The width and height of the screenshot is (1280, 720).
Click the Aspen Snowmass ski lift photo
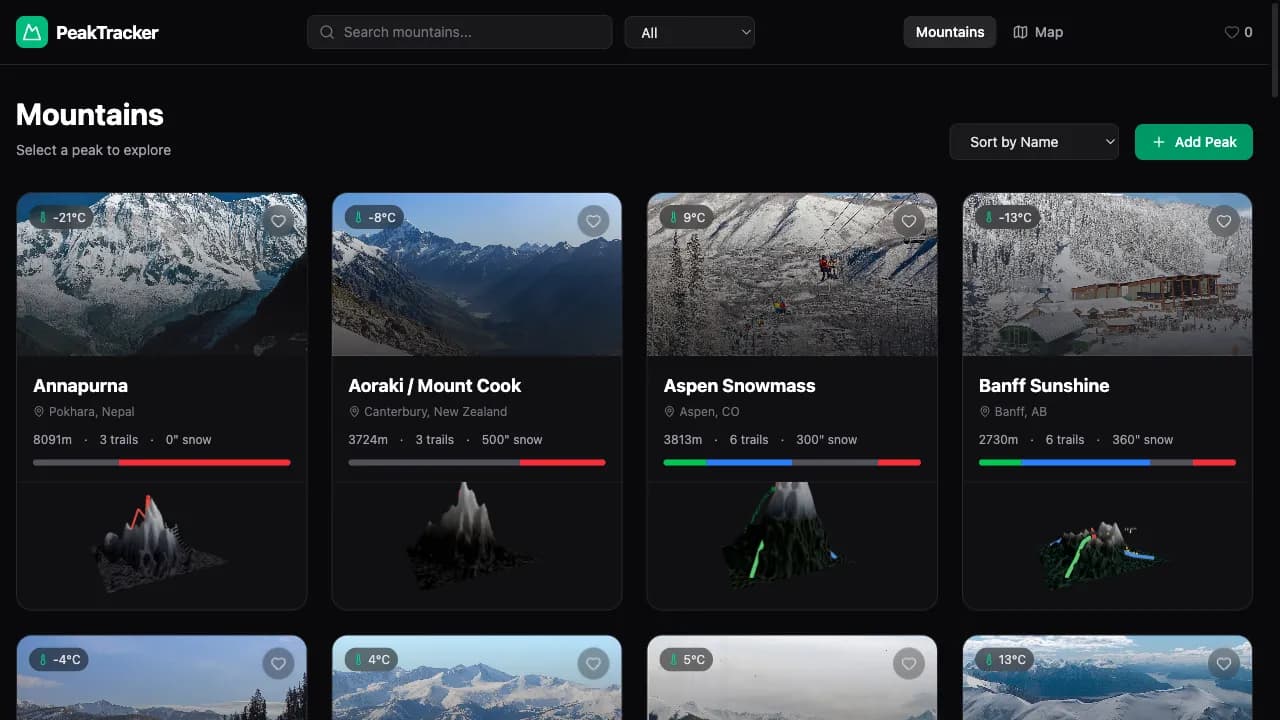(x=792, y=274)
